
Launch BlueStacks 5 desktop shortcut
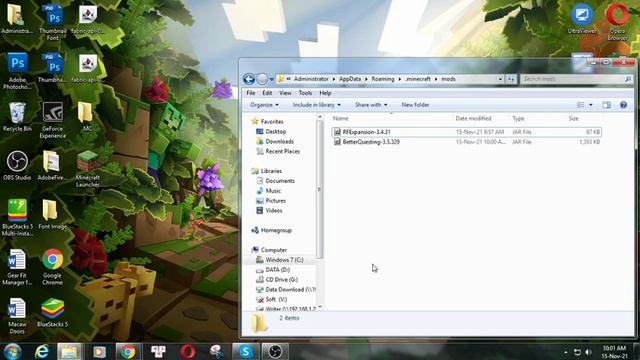point(53,313)
